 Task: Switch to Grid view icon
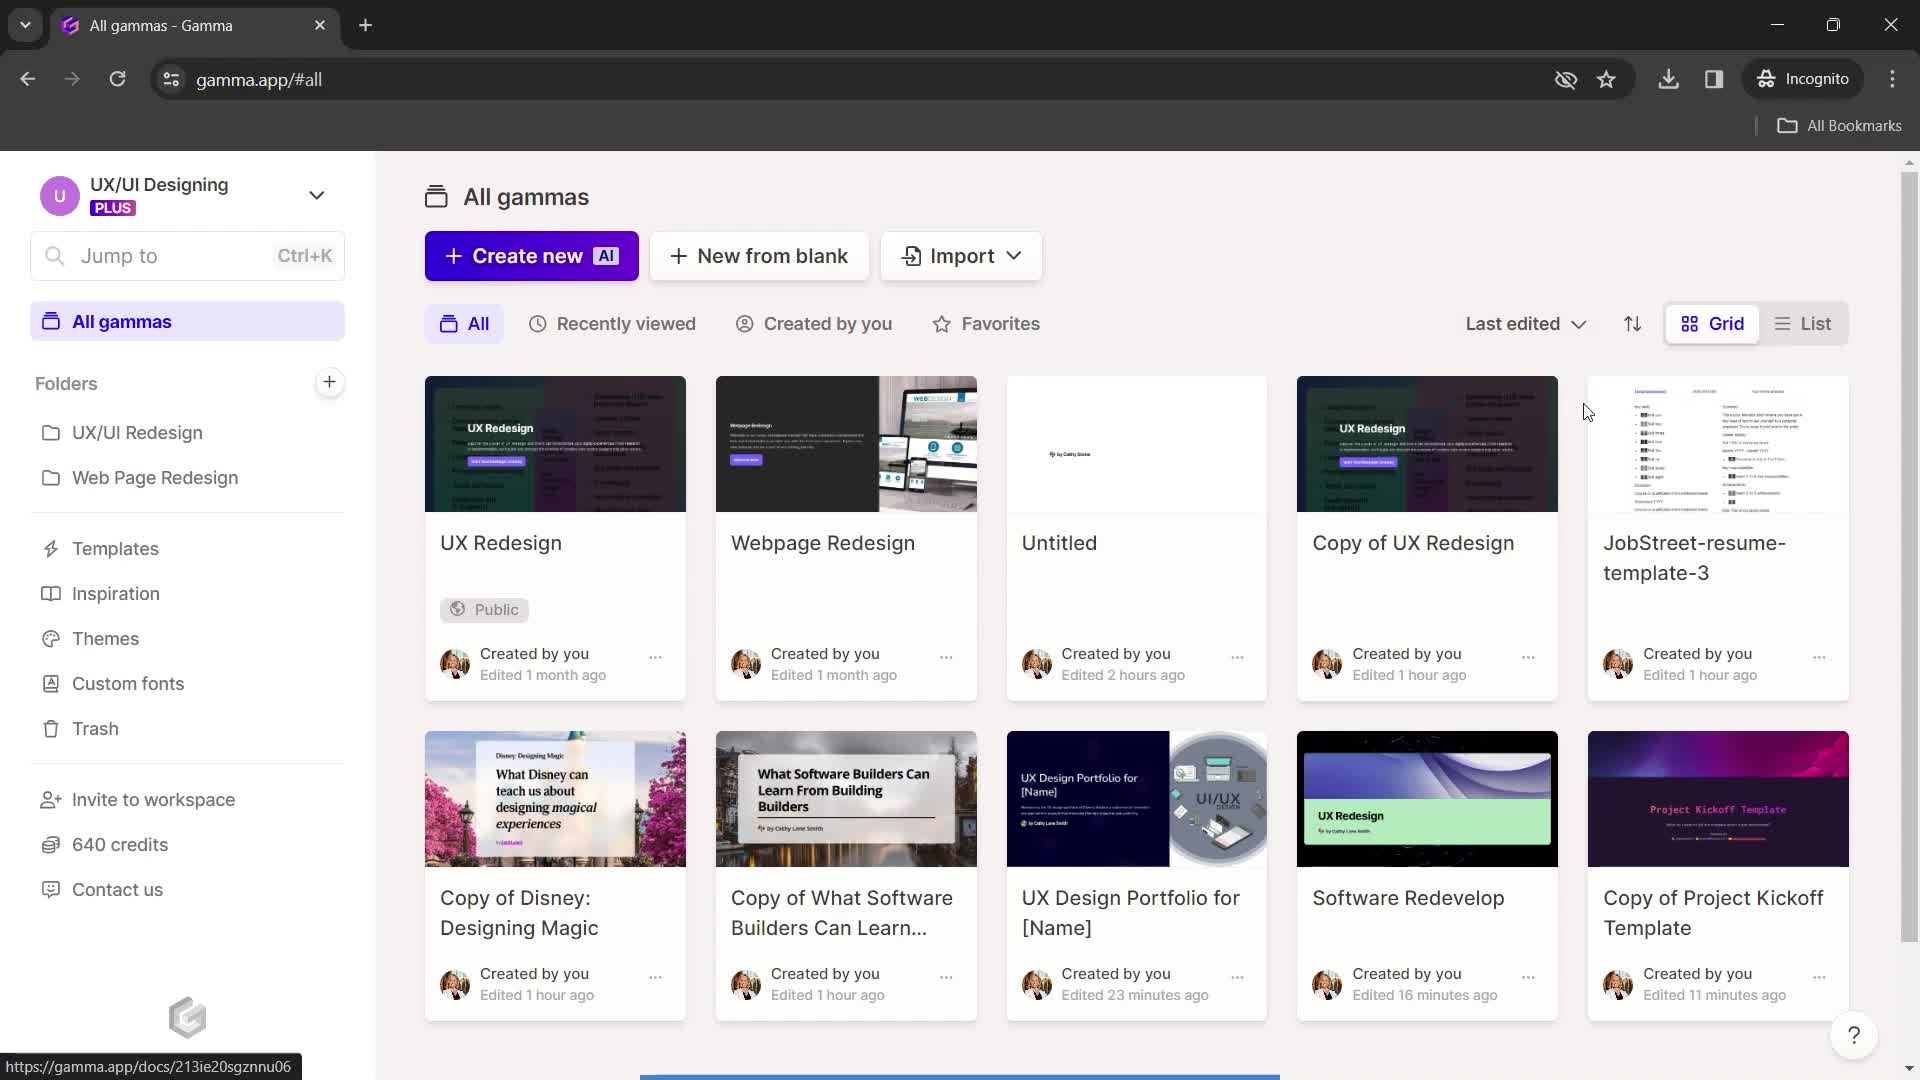click(x=1689, y=323)
